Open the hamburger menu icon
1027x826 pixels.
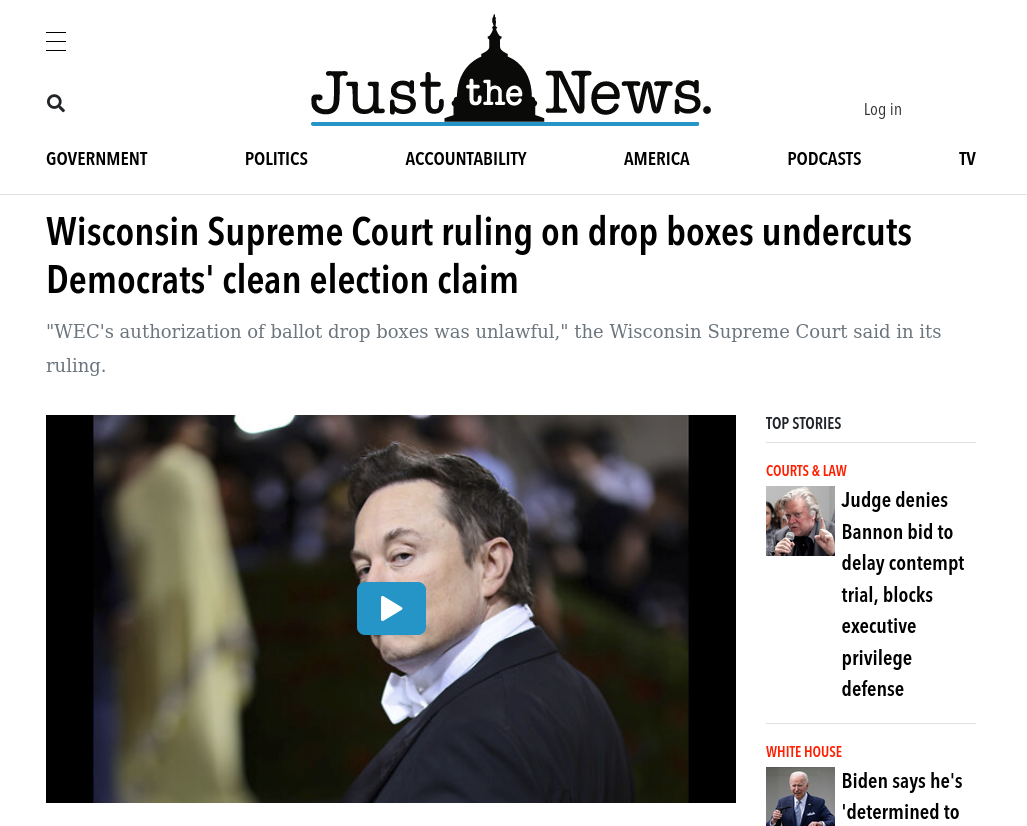(56, 41)
